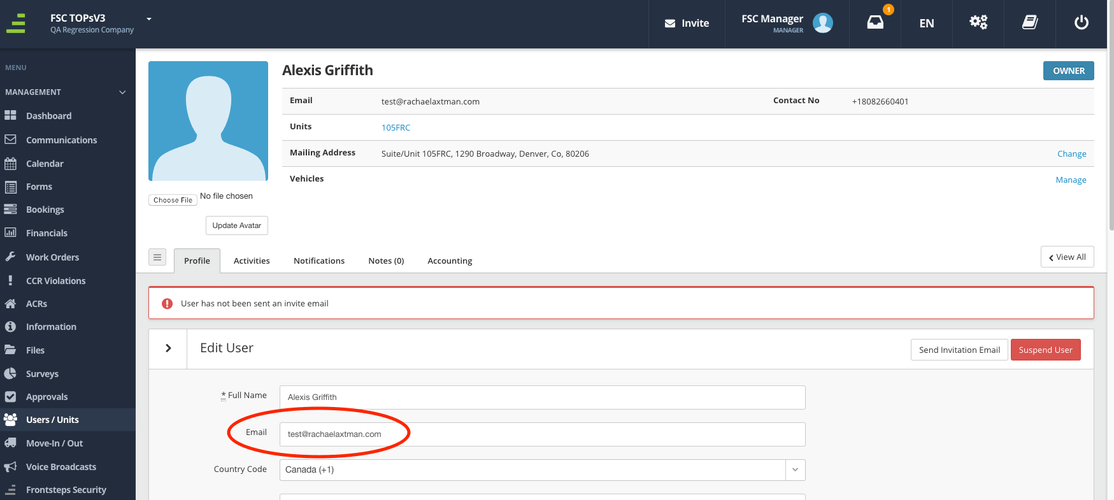Click the Dashboard grid icon

coord(11,116)
